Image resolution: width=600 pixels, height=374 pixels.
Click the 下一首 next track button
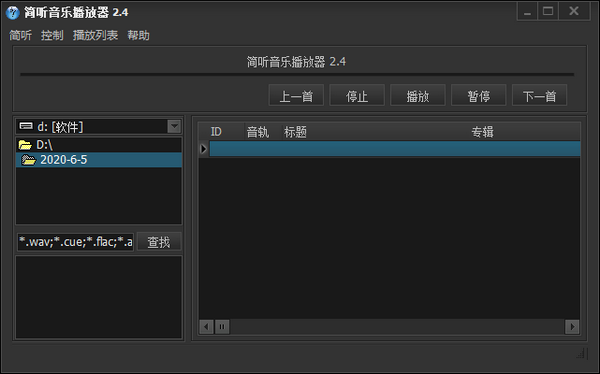(x=539, y=95)
